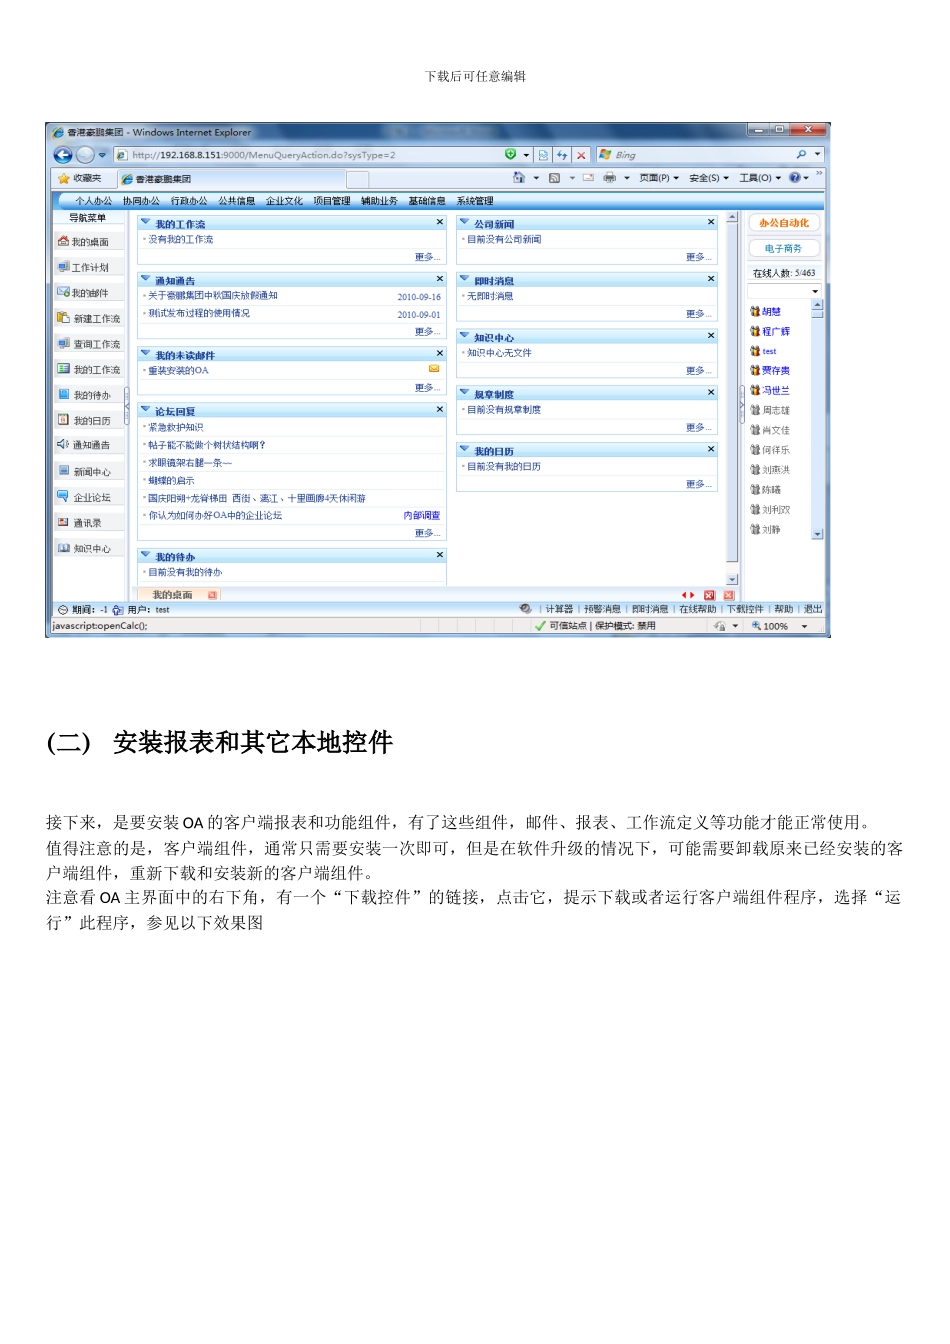Click the unread mail envelope icon next to 重装安装的OA
Screen dimensions: 950x1344
(x=434, y=369)
